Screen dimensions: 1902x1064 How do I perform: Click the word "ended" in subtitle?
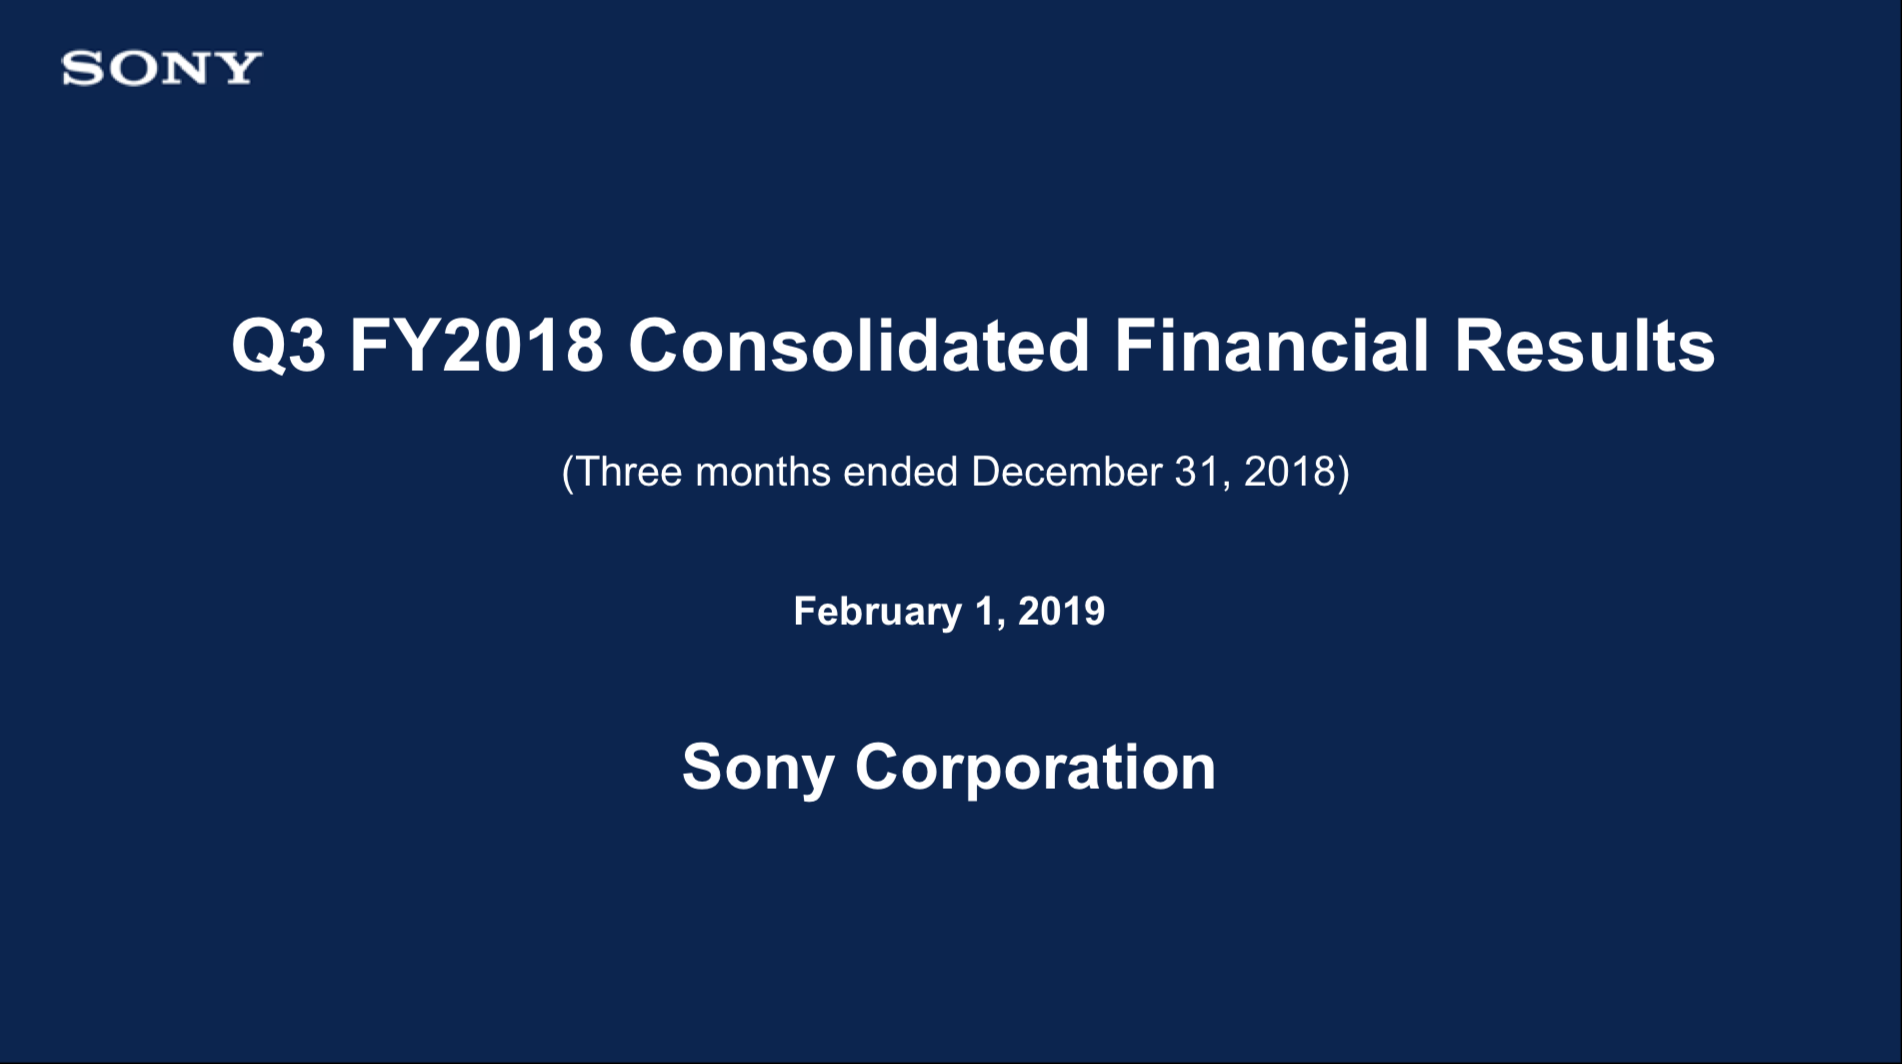[x=901, y=471]
